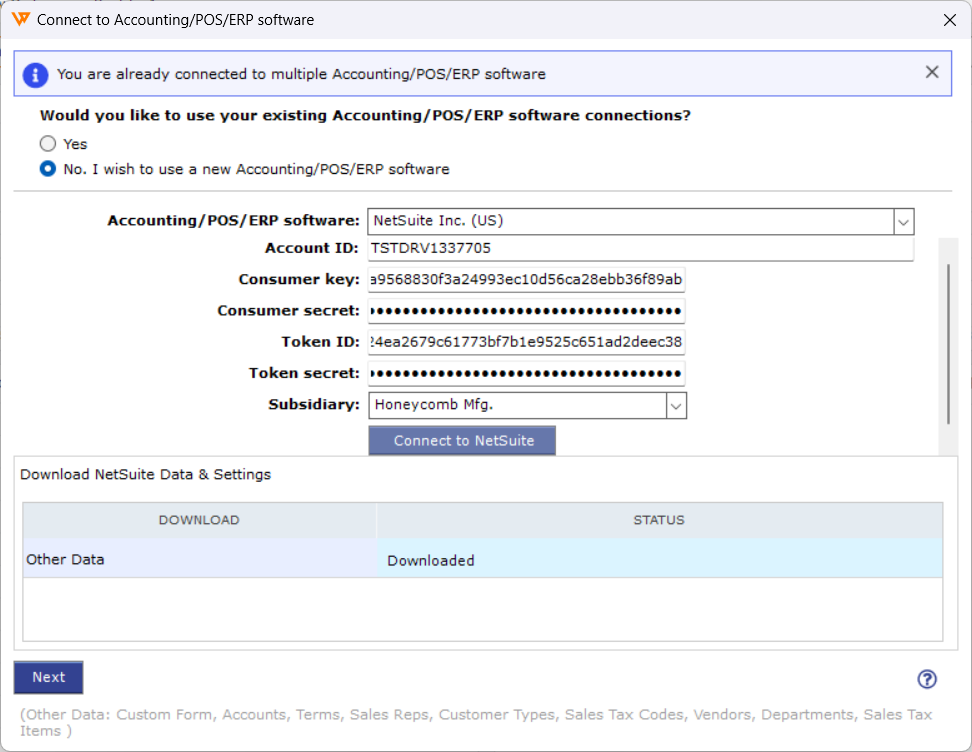
Task: Click the blue info icon in banner
Action: click(35, 75)
